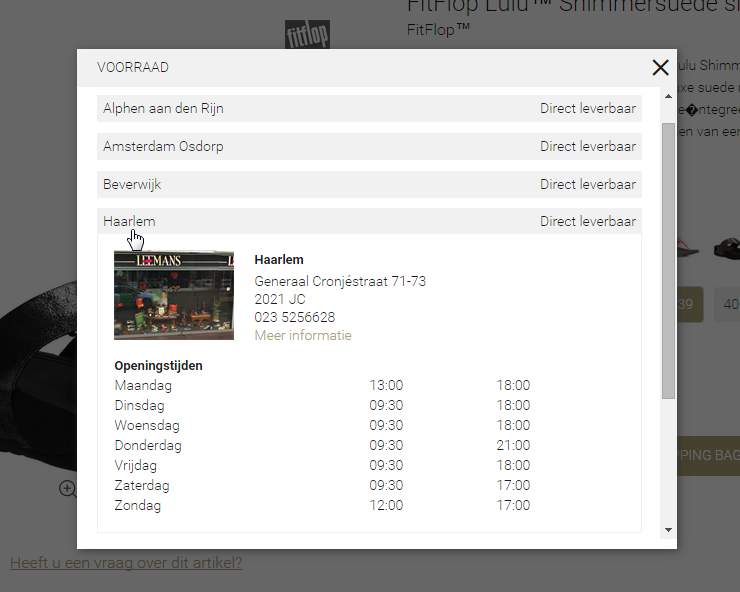
Task: Click the scrollbar down arrow in dialog
Action: pos(668,530)
